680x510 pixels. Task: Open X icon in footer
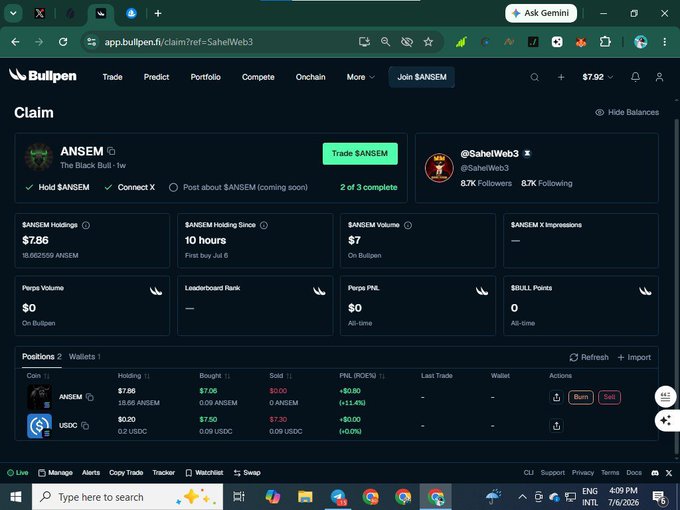[x=669, y=473]
